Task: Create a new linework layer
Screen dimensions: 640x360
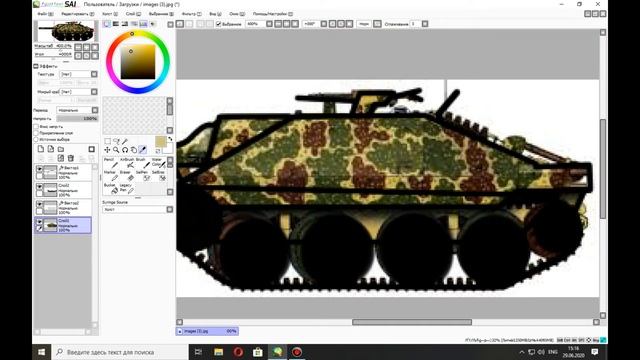Action: point(51,149)
